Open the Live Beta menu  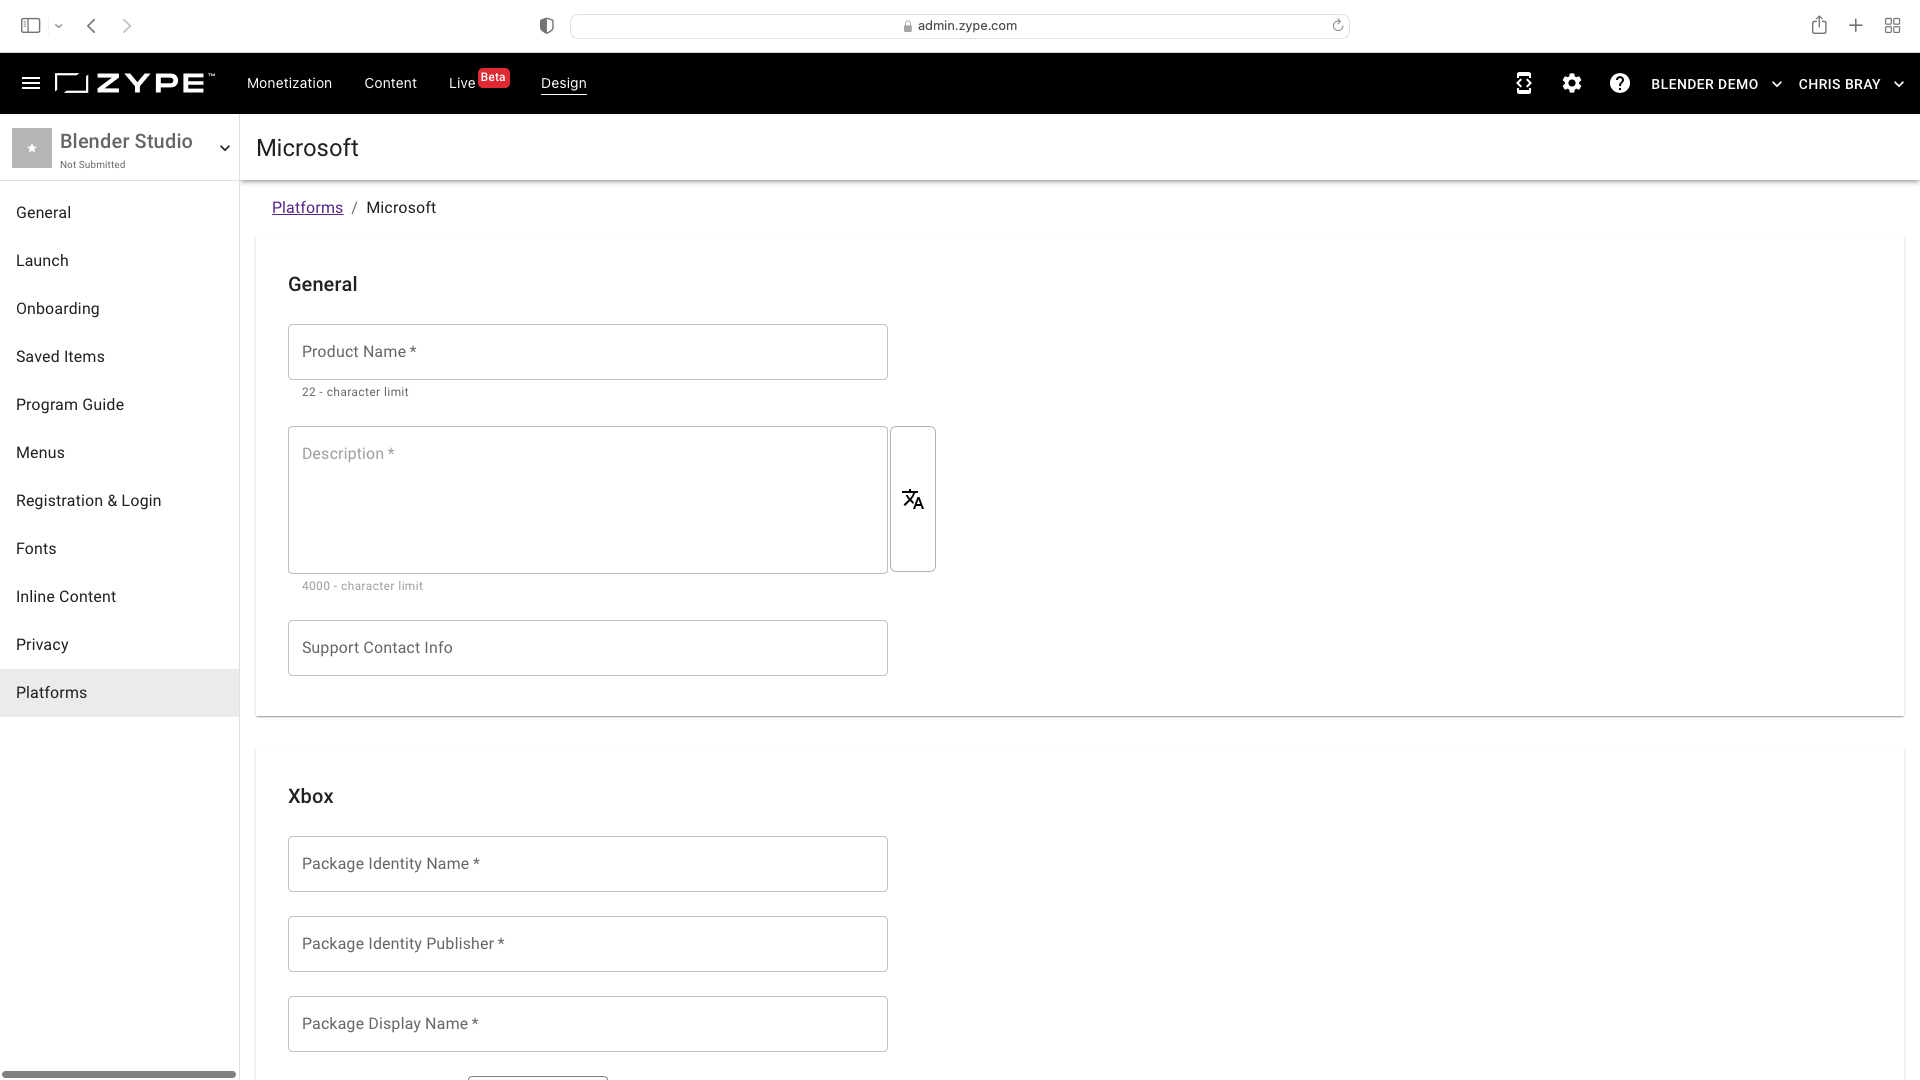click(x=479, y=81)
